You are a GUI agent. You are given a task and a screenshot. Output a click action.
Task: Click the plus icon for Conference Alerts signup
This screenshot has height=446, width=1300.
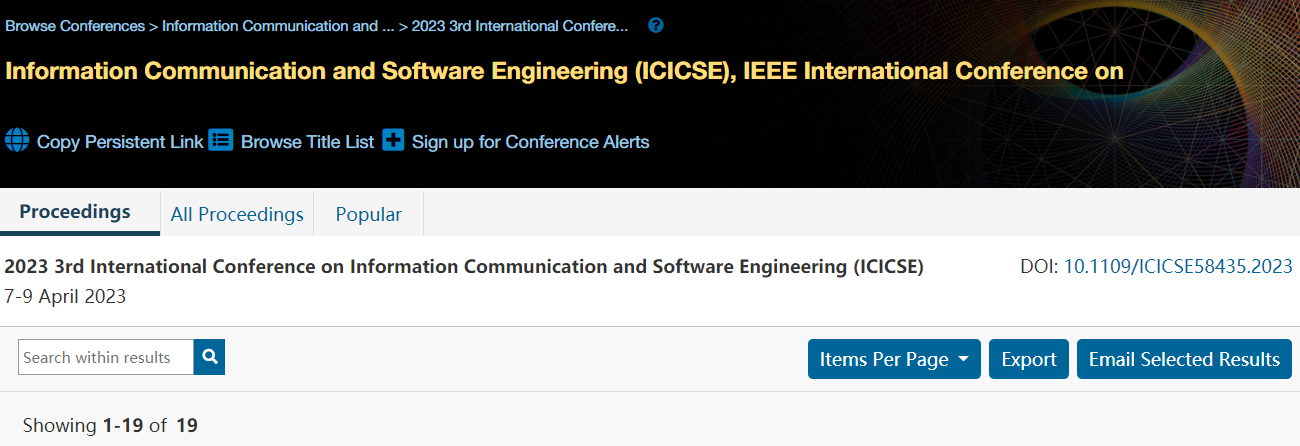pos(394,141)
